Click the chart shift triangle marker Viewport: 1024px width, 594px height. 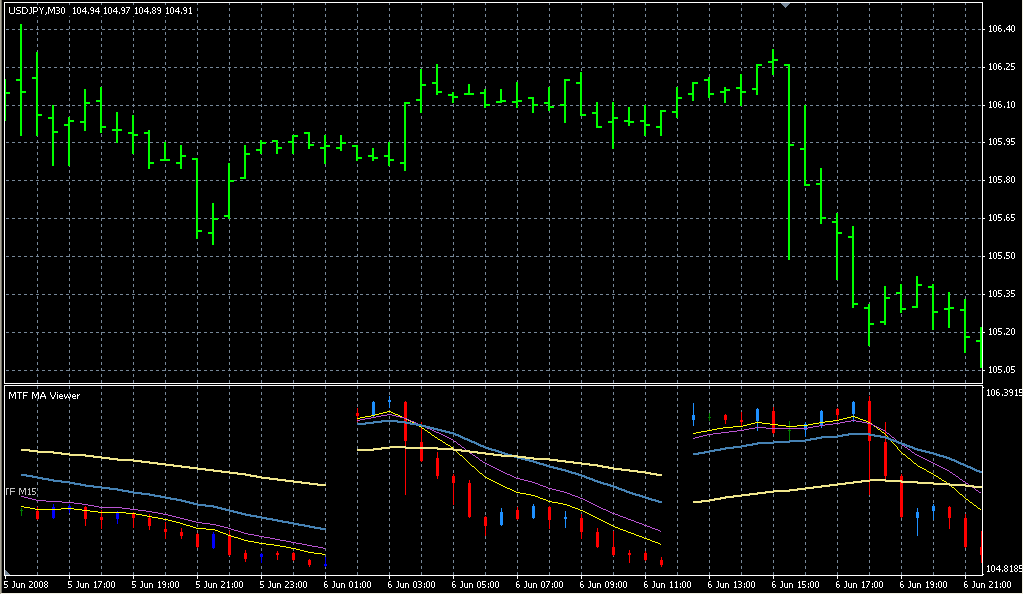tap(785, 6)
